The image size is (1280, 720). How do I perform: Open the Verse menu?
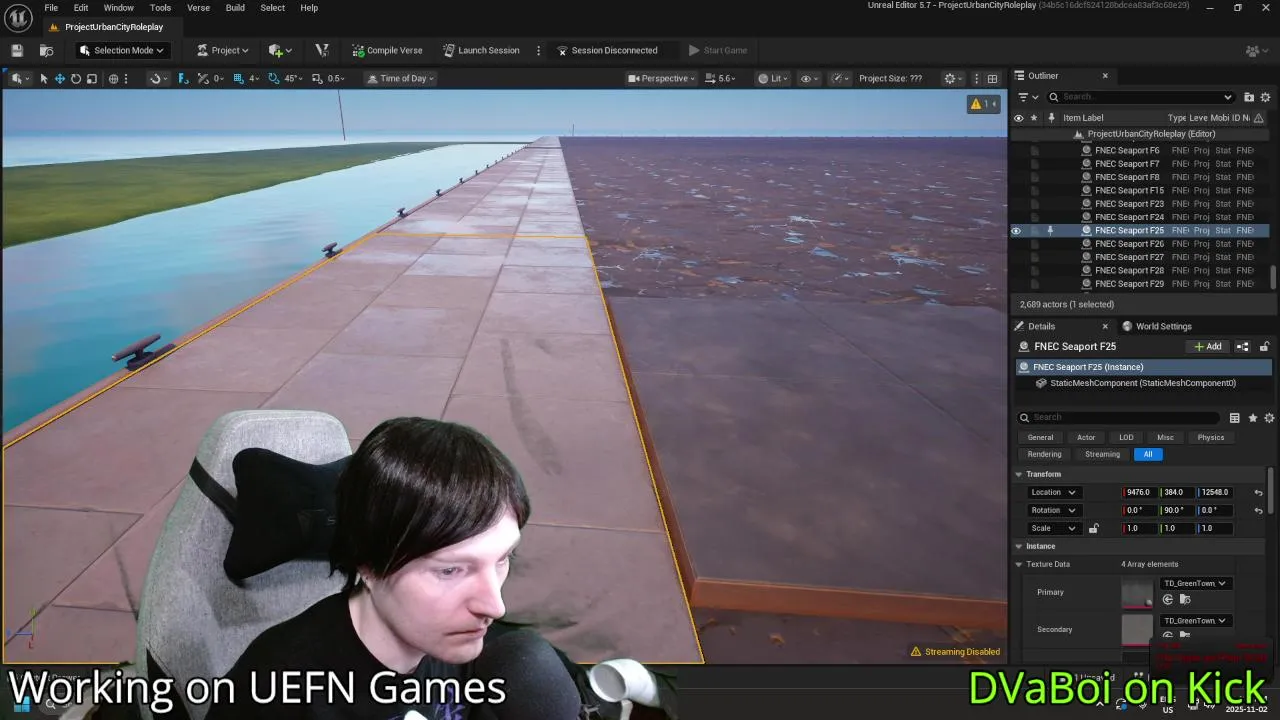199,8
